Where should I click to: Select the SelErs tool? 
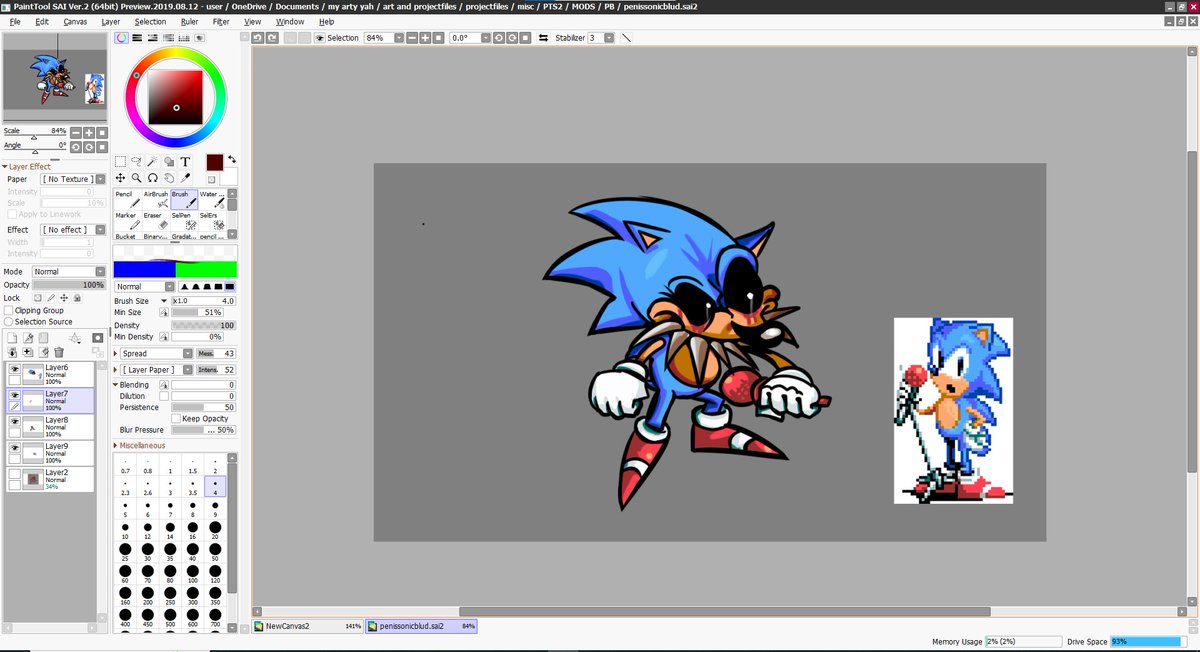tap(211, 221)
